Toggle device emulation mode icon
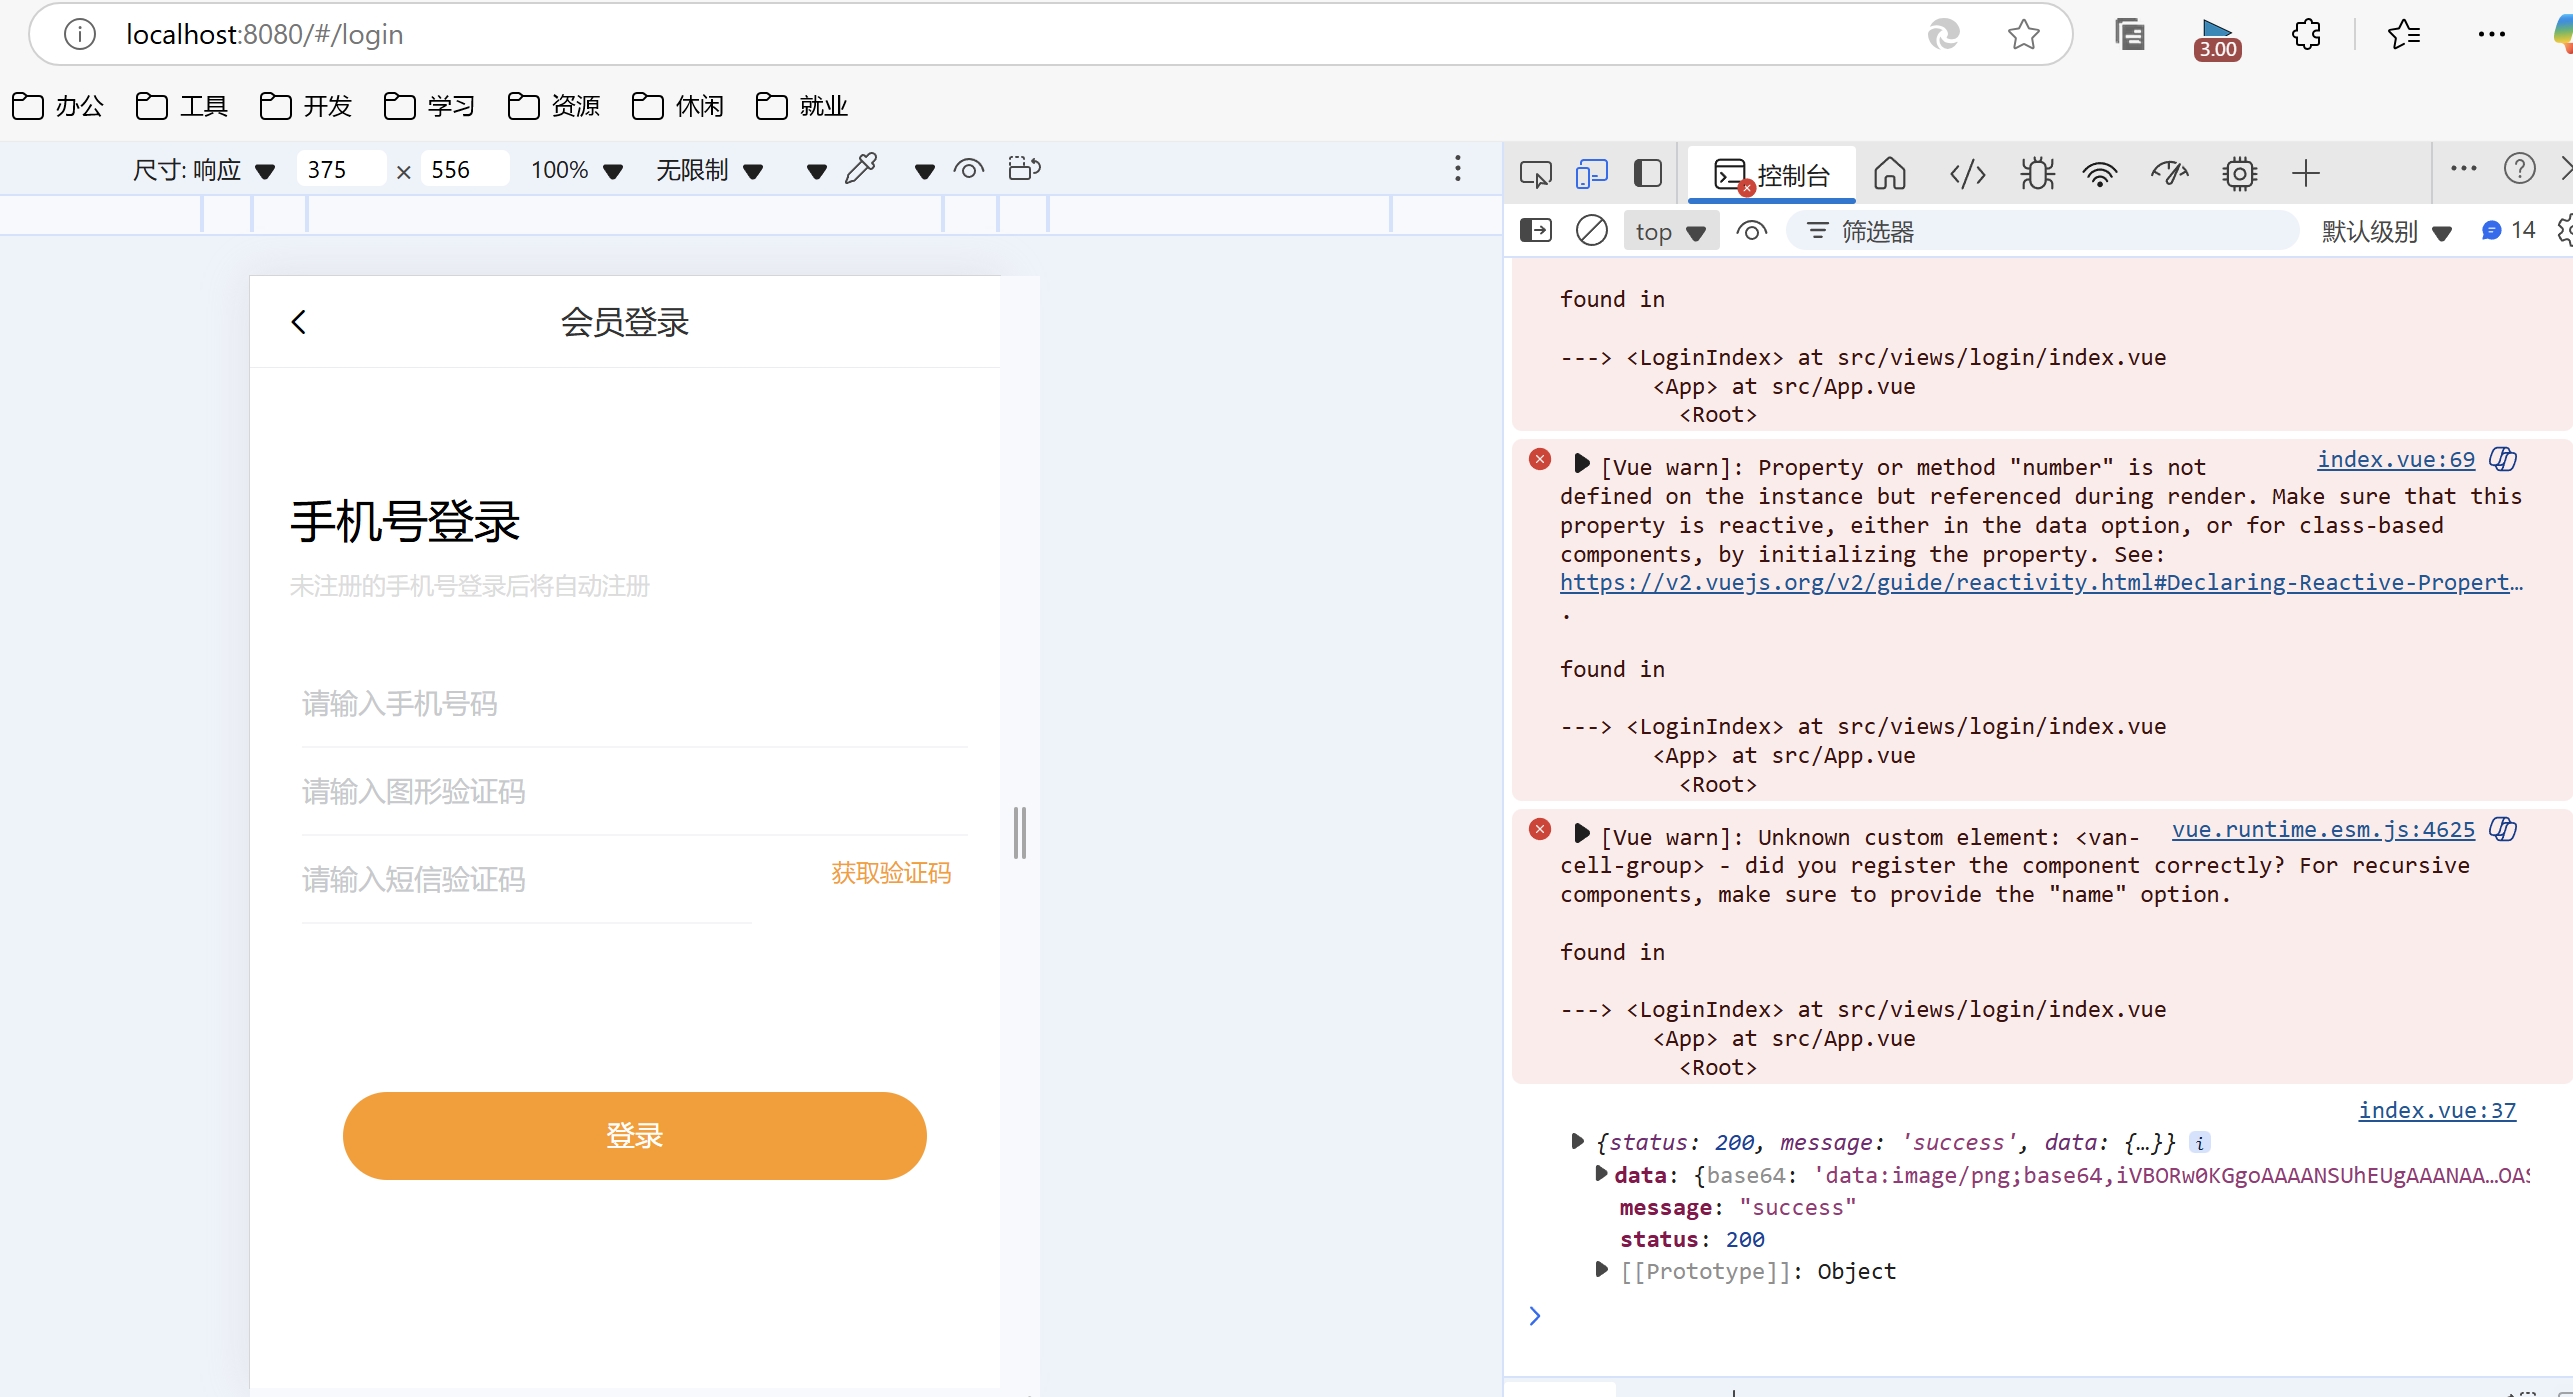The height and width of the screenshot is (1397, 2573). [x=1590, y=174]
